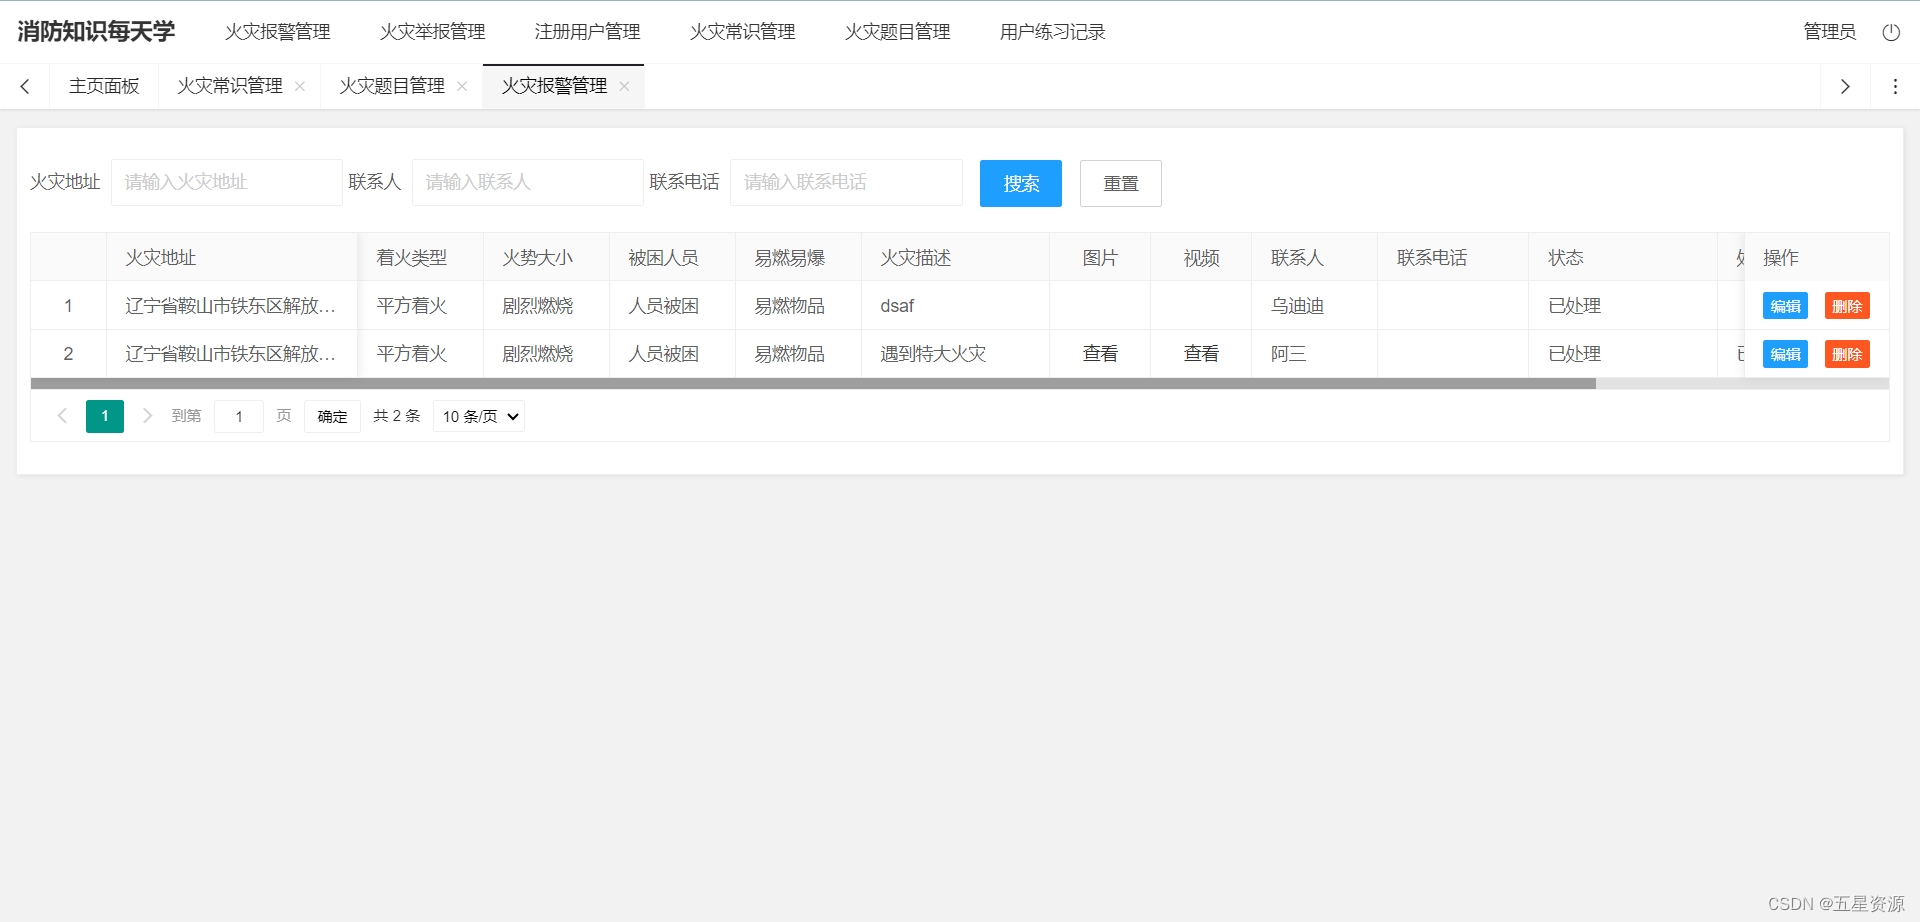
Task: Click the 重置 reset button
Action: 1120,183
